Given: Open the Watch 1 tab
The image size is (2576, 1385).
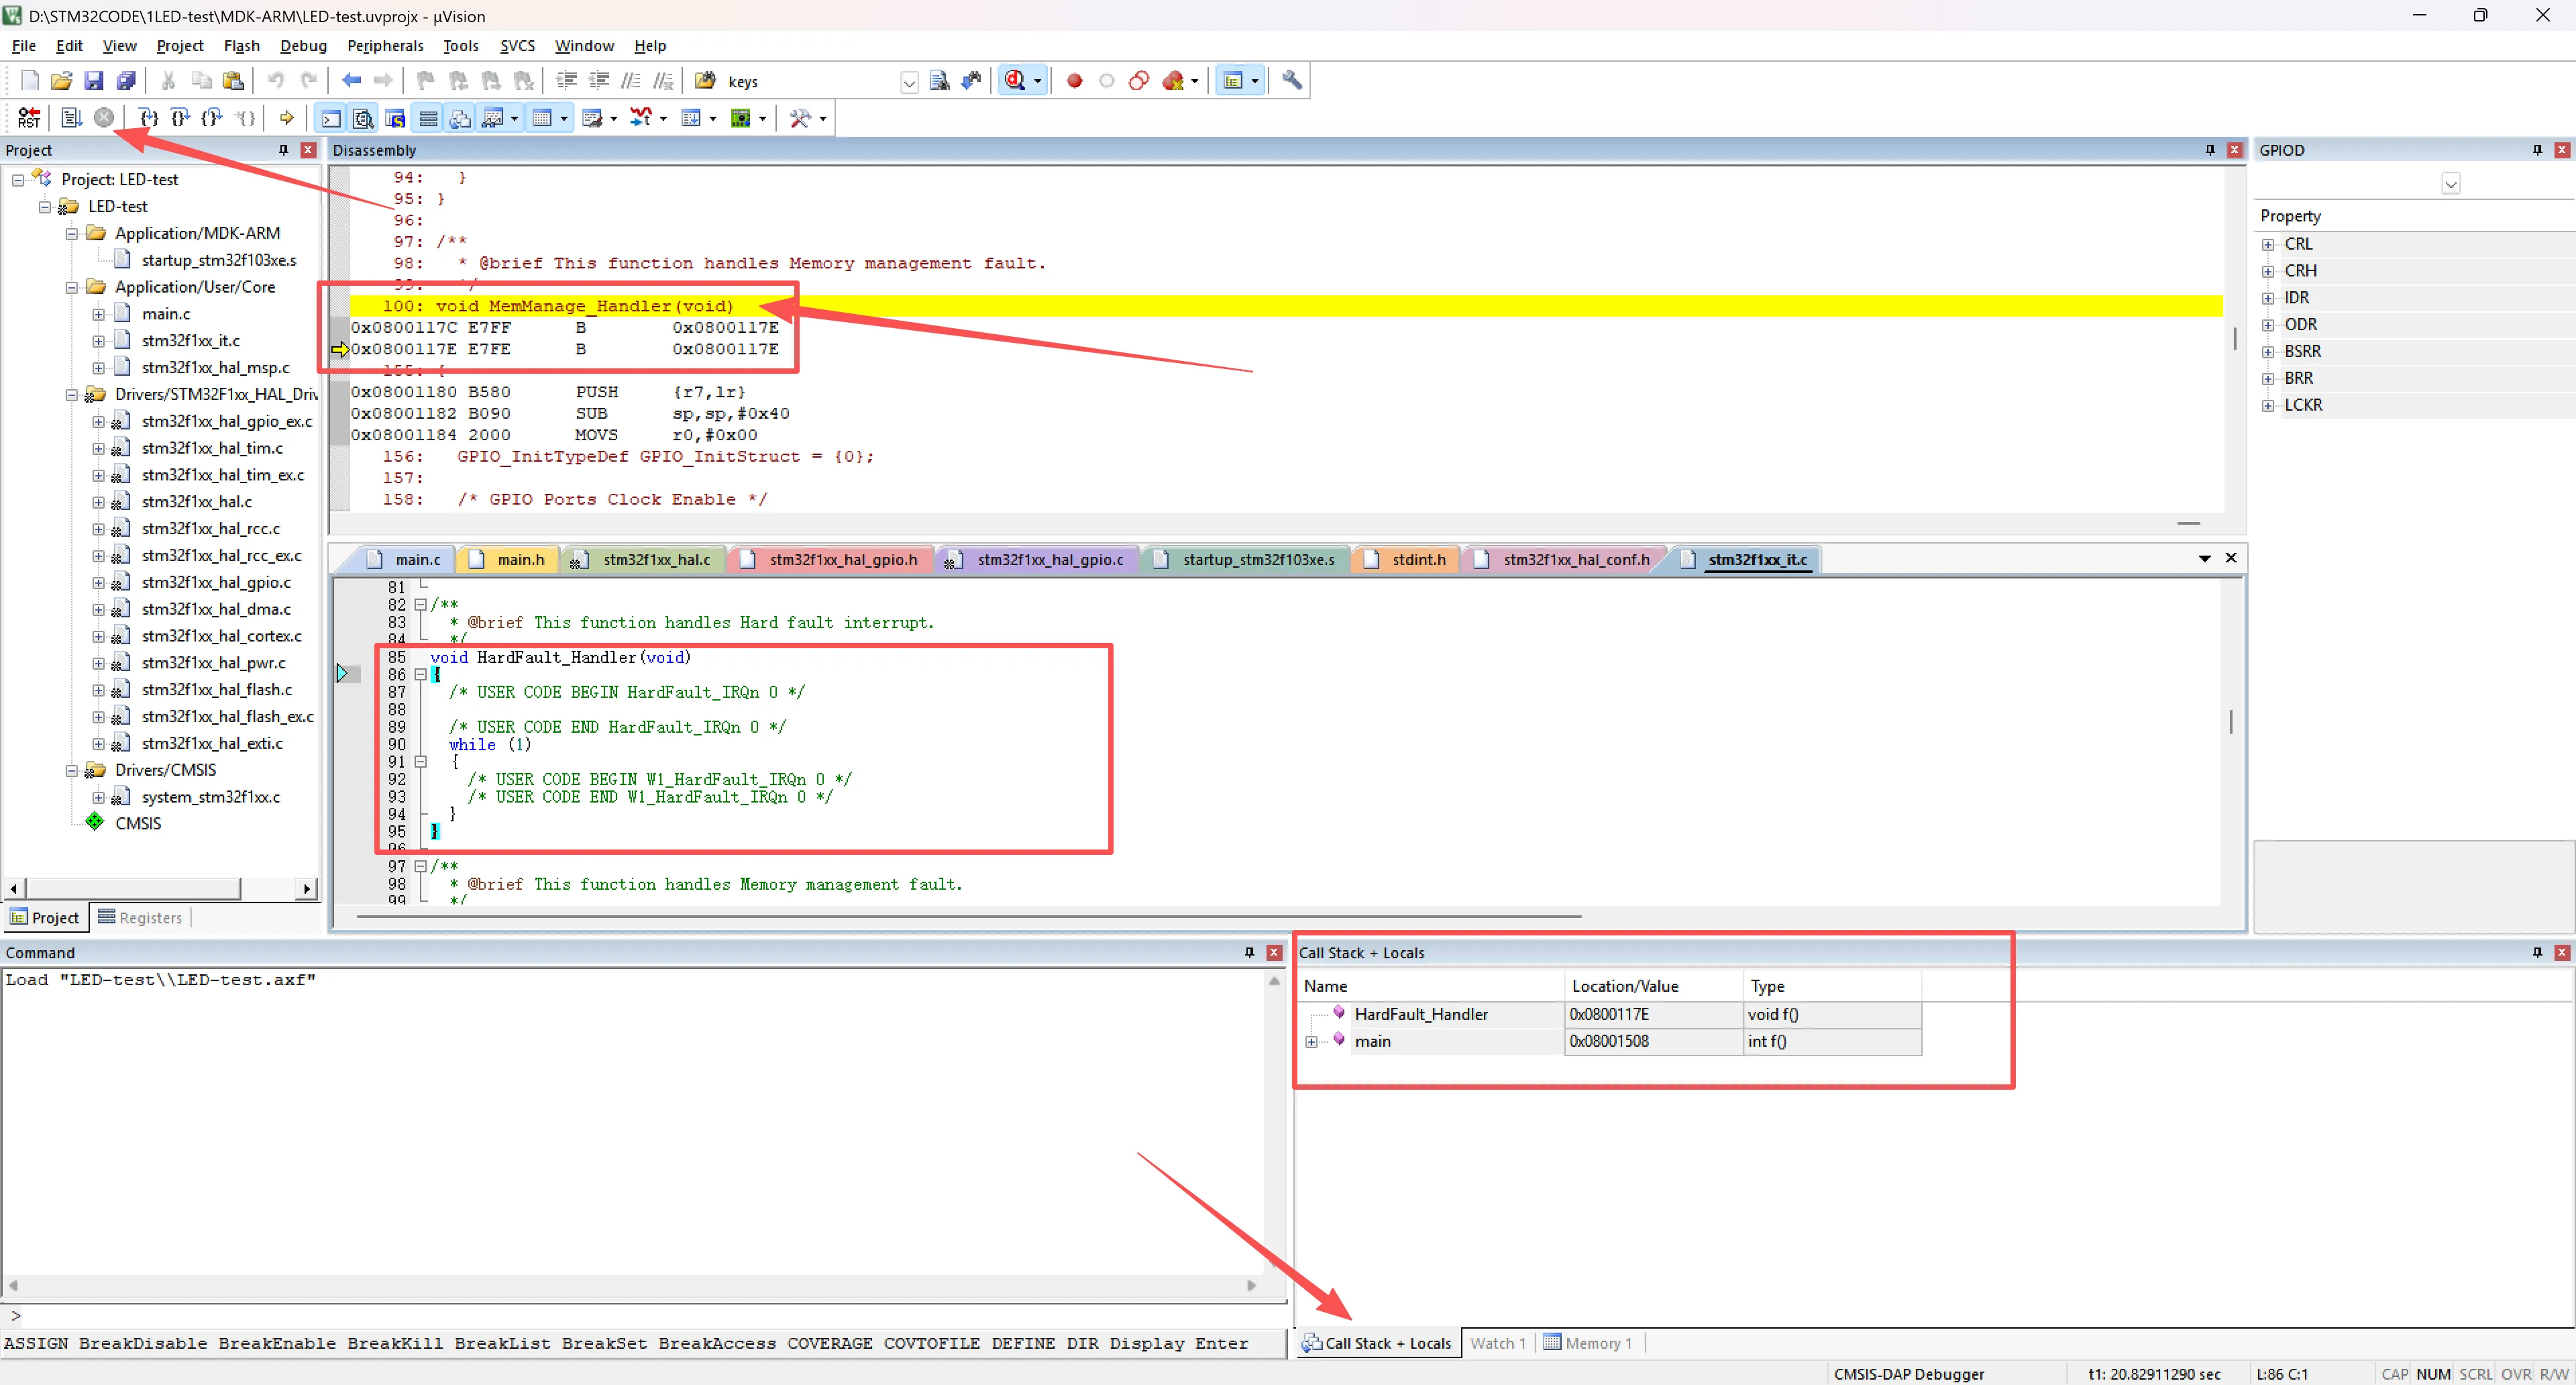Looking at the screenshot, I should coord(1496,1343).
